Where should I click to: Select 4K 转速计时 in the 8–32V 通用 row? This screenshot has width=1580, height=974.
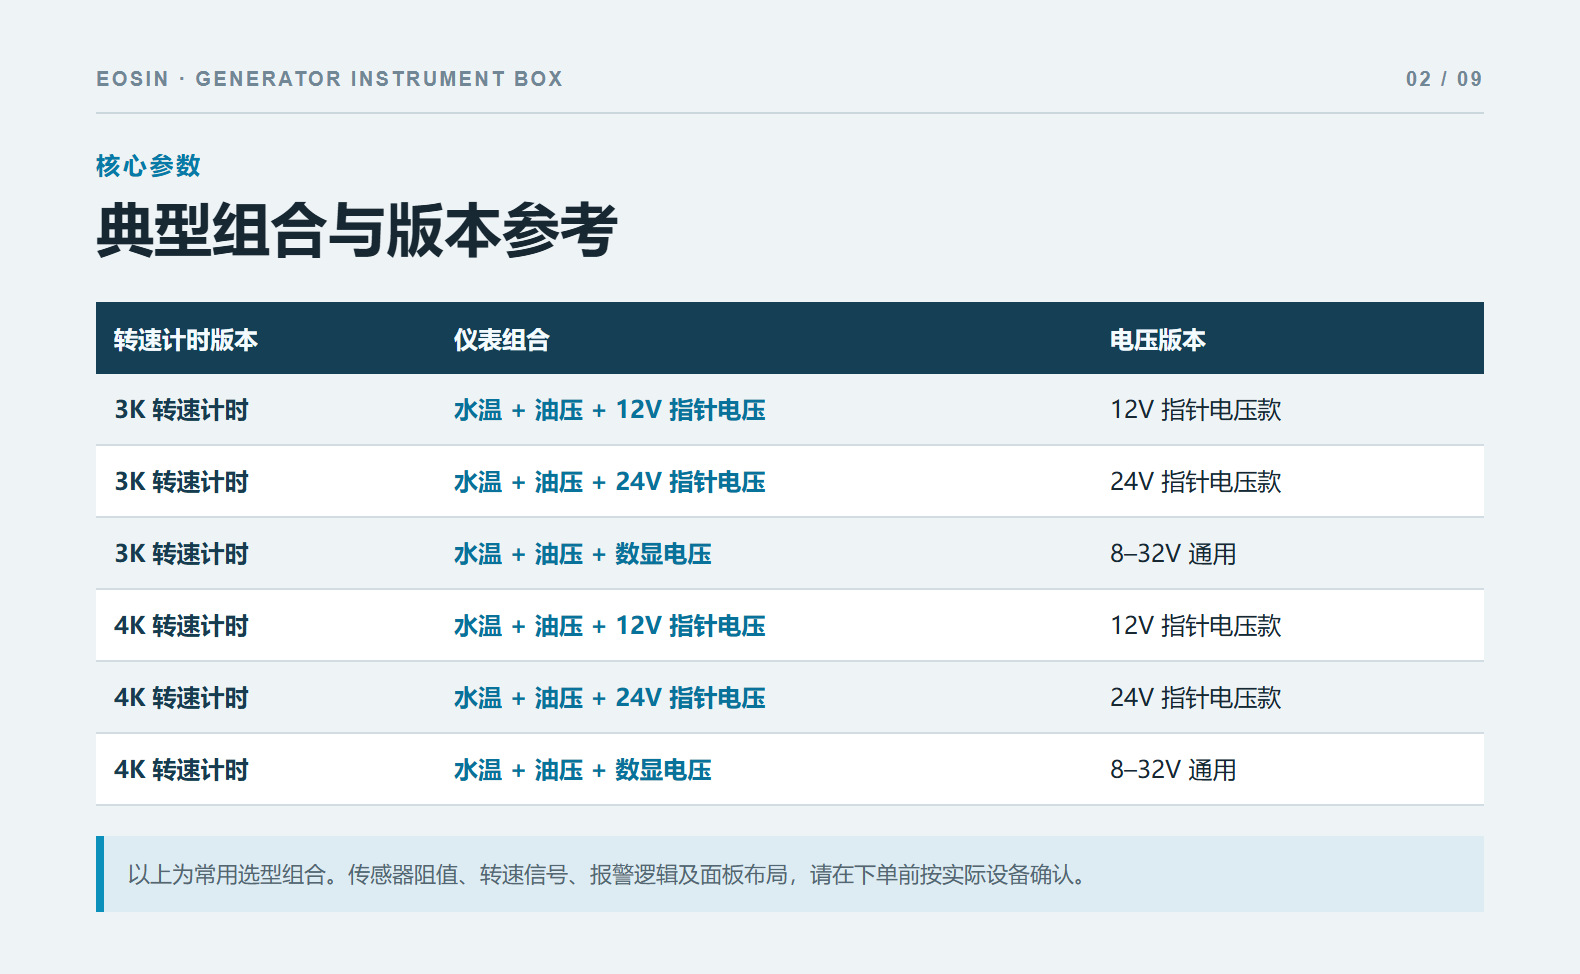pos(181,770)
